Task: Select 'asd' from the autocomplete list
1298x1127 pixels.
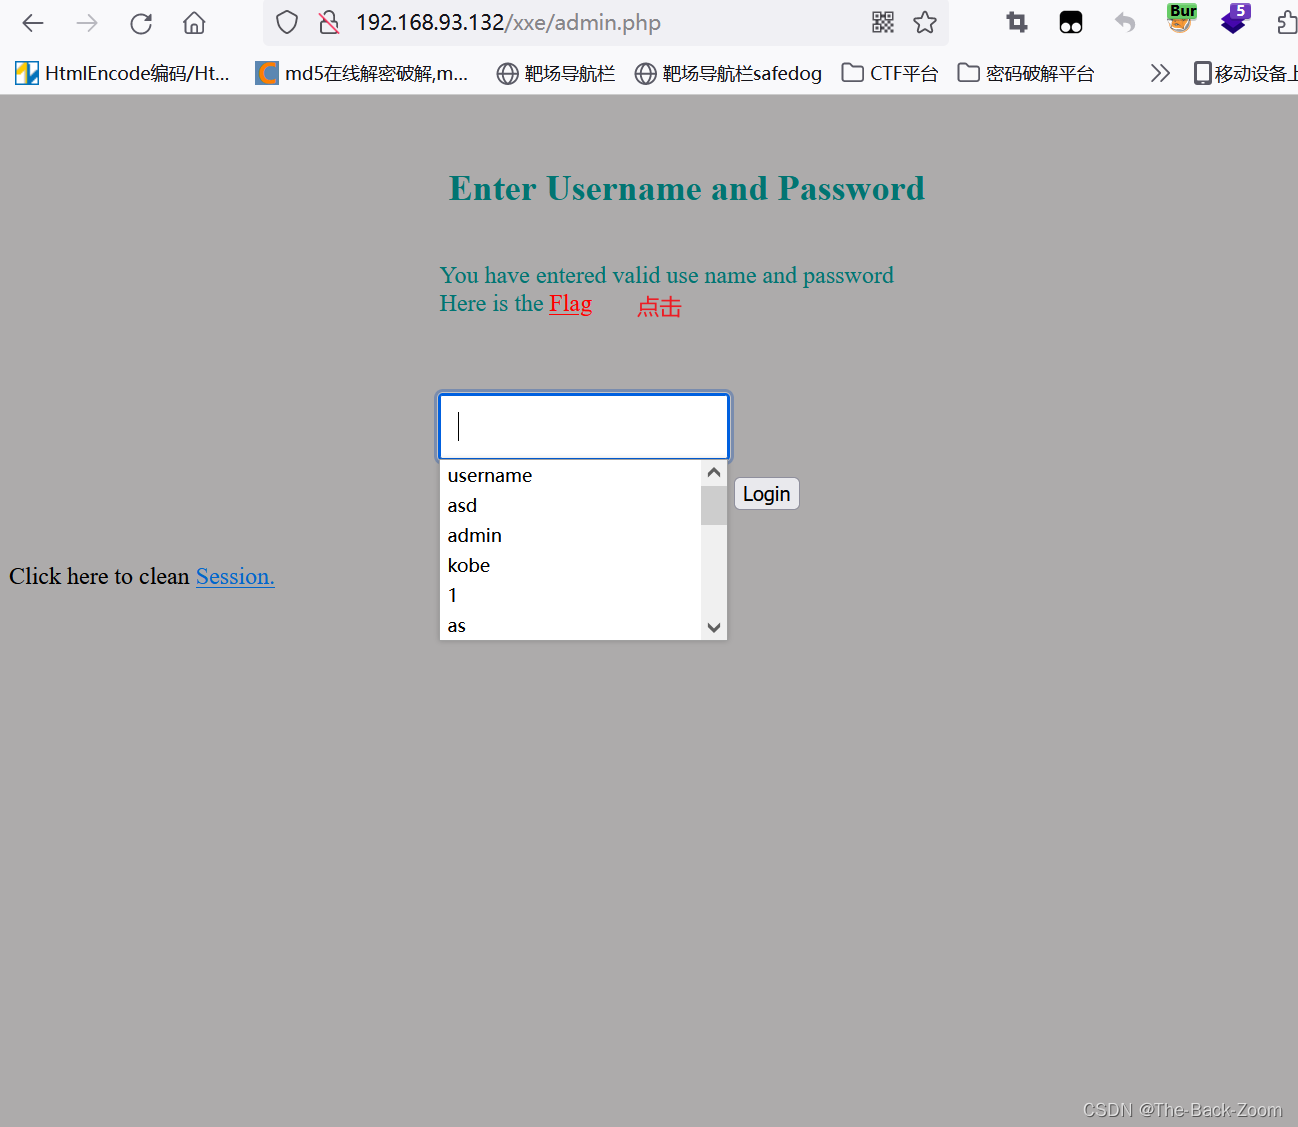Action: pyautogui.click(x=571, y=505)
